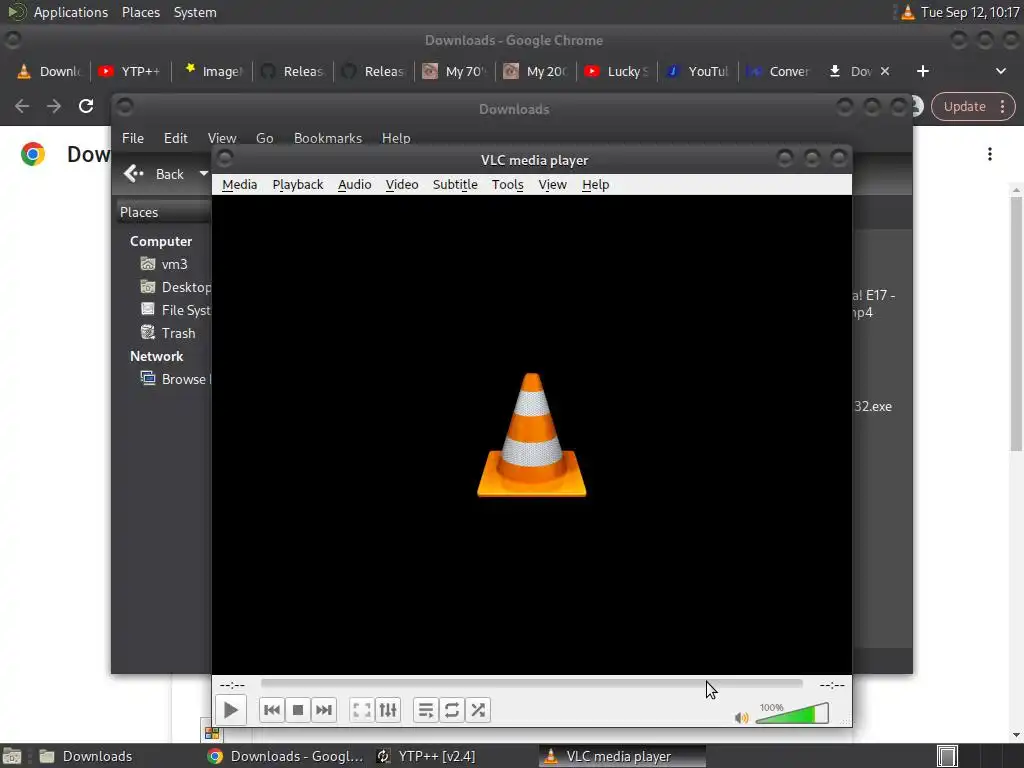Click Back button in file manager
This screenshot has height=768, width=1024.
(155, 174)
